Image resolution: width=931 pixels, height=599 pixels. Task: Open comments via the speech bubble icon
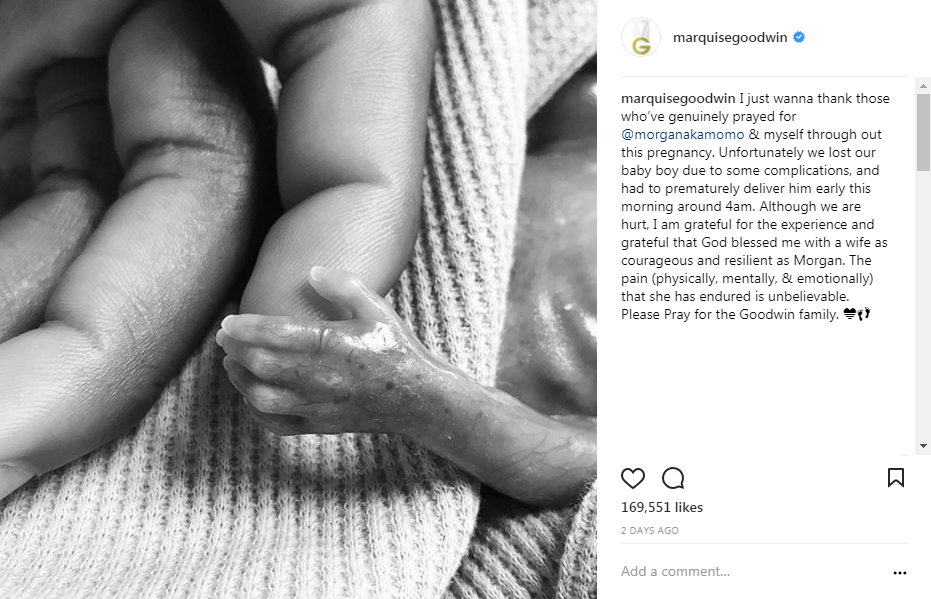point(673,478)
